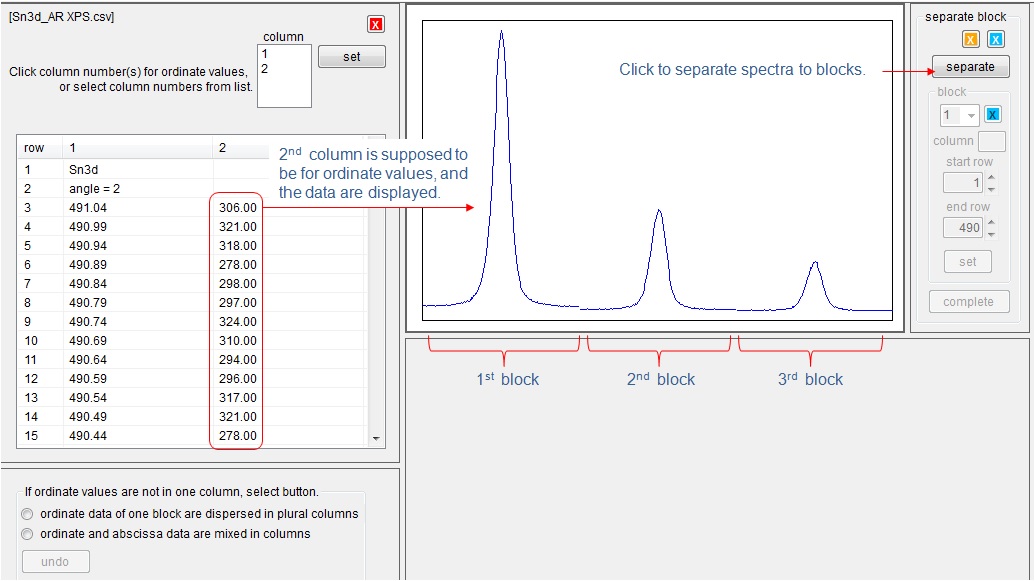
Task: Click the red X close icon
Action: click(376, 24)
